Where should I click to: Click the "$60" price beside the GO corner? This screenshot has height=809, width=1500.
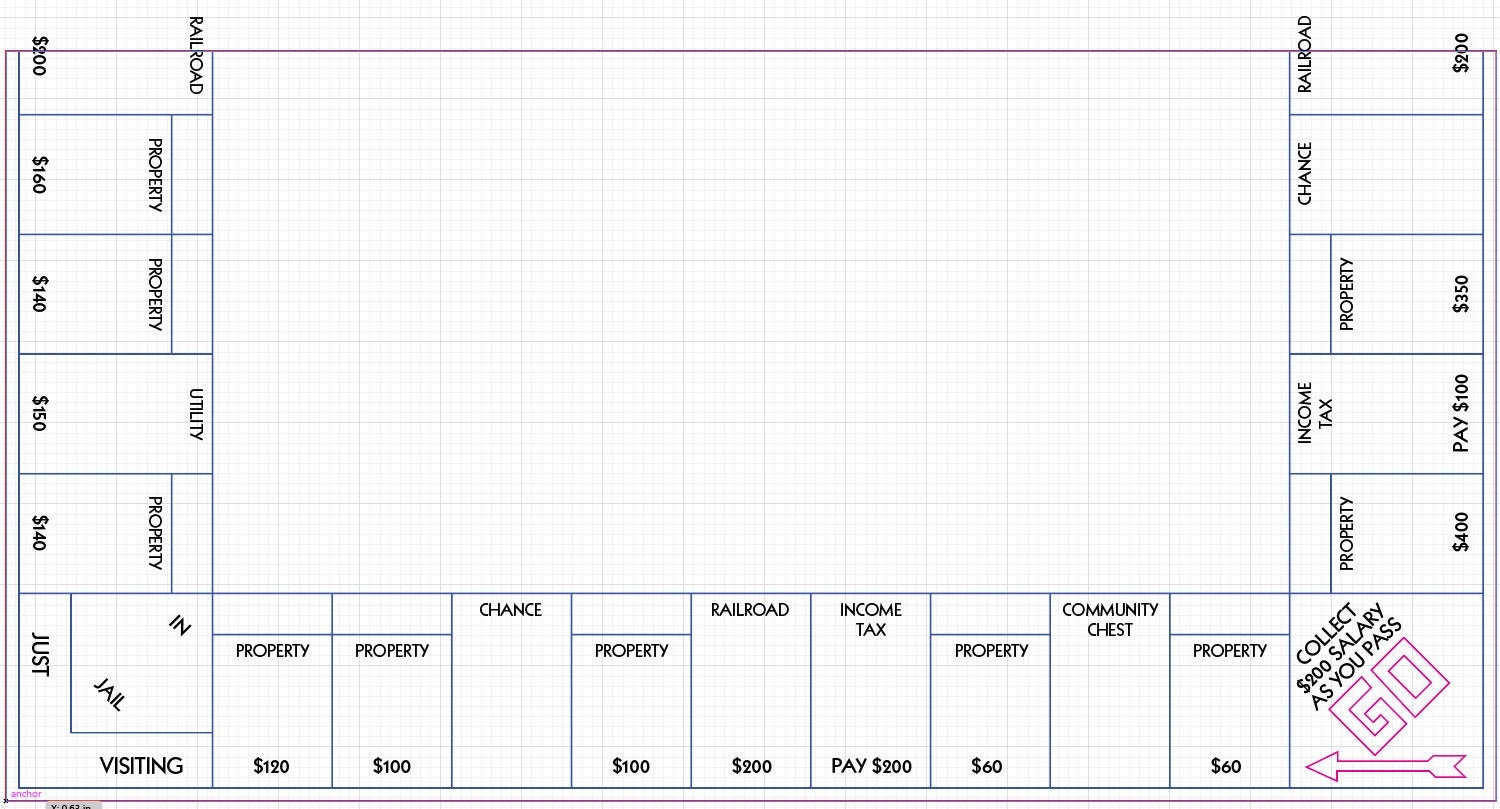(1226, 767)
